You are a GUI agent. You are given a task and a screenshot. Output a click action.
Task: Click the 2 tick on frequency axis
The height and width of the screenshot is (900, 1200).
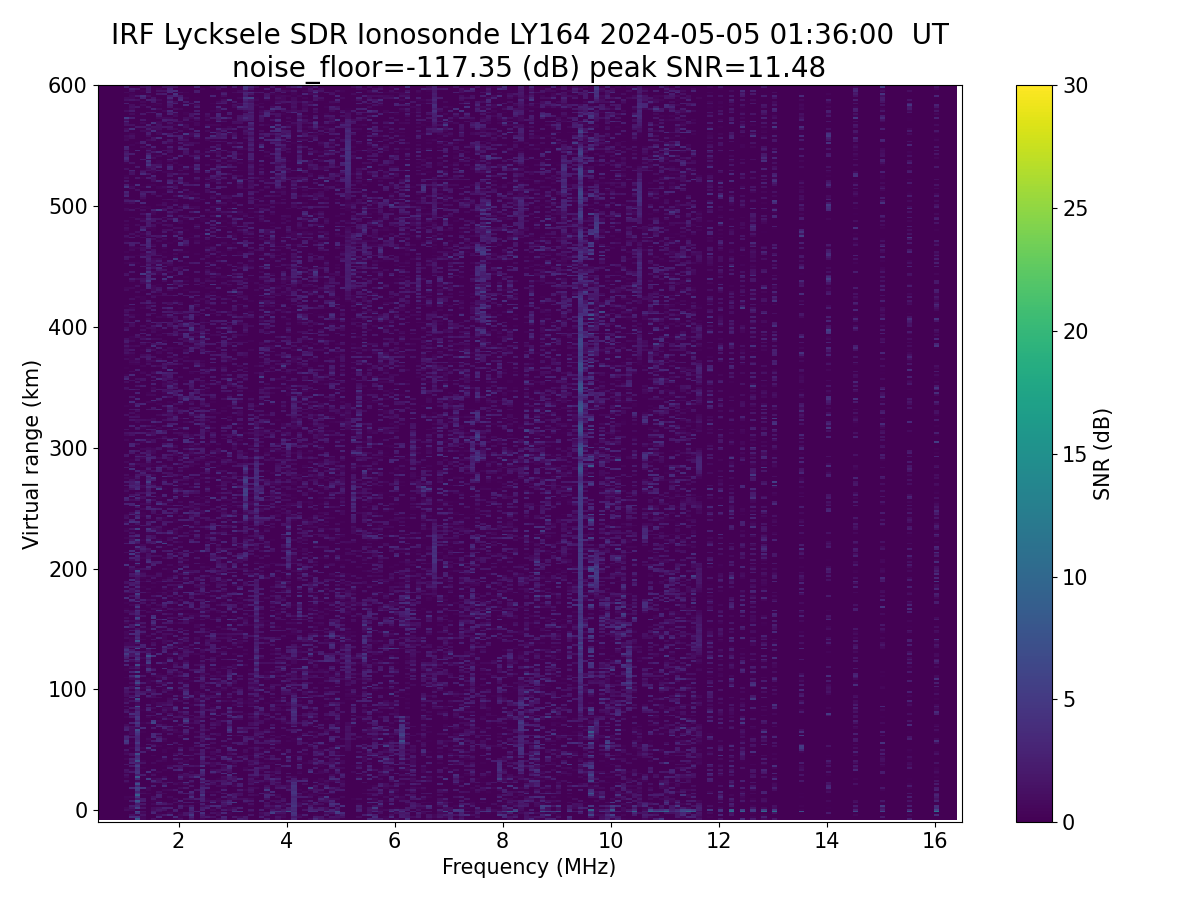(x=179, y=840)
